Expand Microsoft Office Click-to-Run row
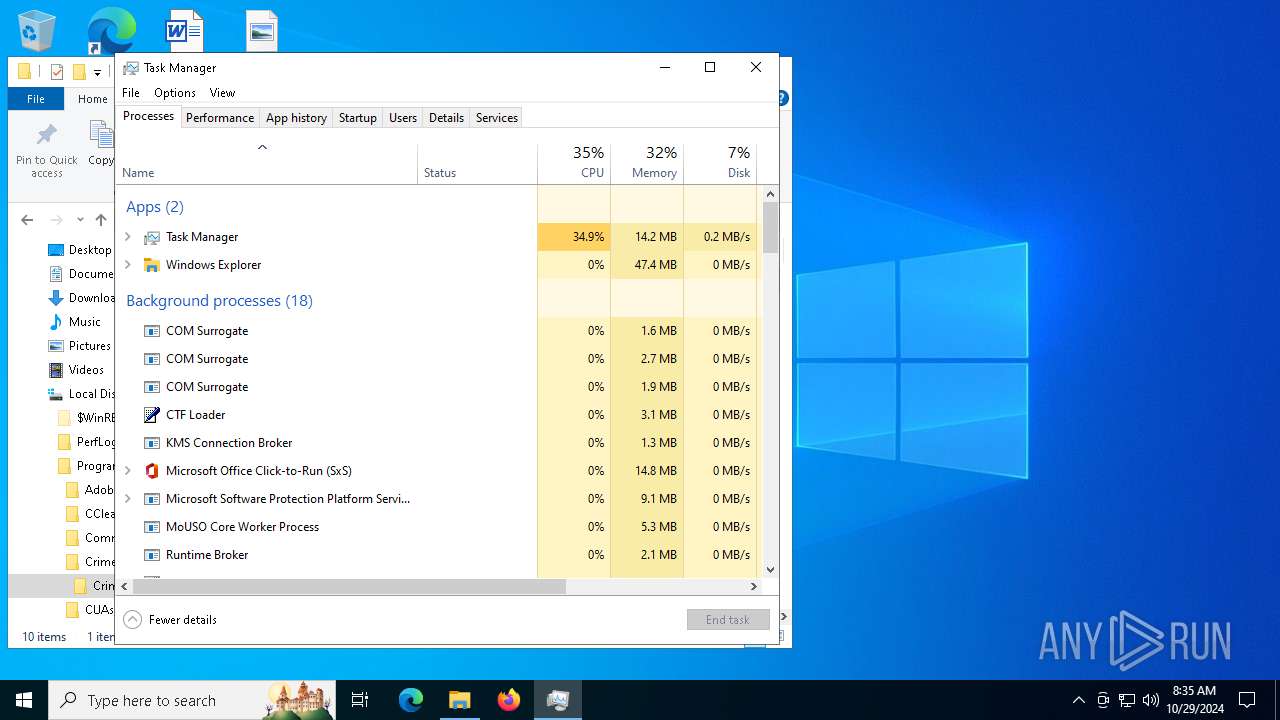The height and width of the screenshot is (720, 1280). point(128,471)
